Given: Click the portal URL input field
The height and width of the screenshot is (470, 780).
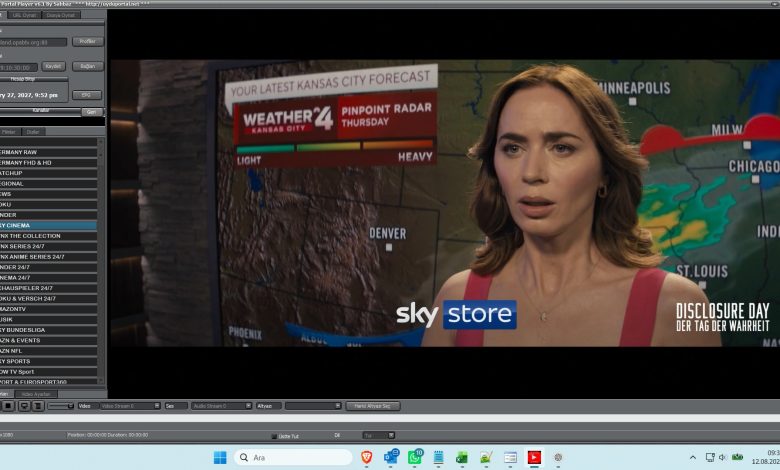Looking at the screenshot, I should [x=33, y=42].
